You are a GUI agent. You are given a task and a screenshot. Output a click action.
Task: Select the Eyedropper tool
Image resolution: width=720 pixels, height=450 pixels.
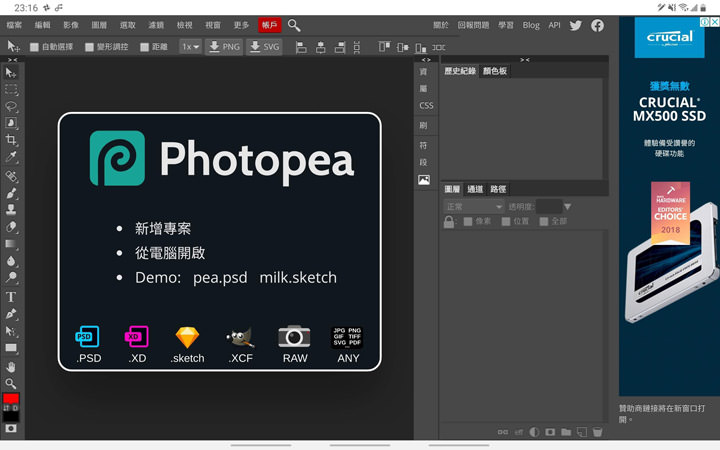click(11, 157)
